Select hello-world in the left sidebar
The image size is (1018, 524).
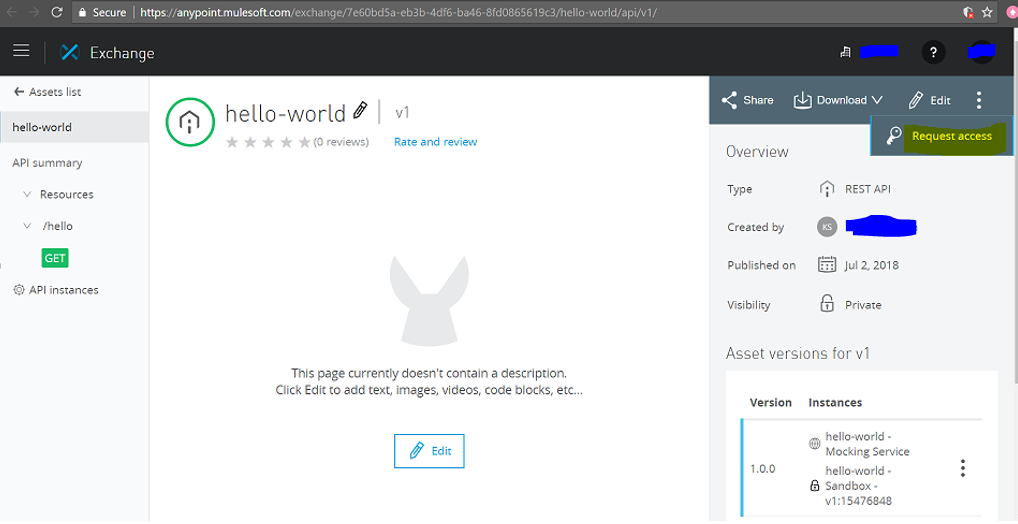coord(74,127)
